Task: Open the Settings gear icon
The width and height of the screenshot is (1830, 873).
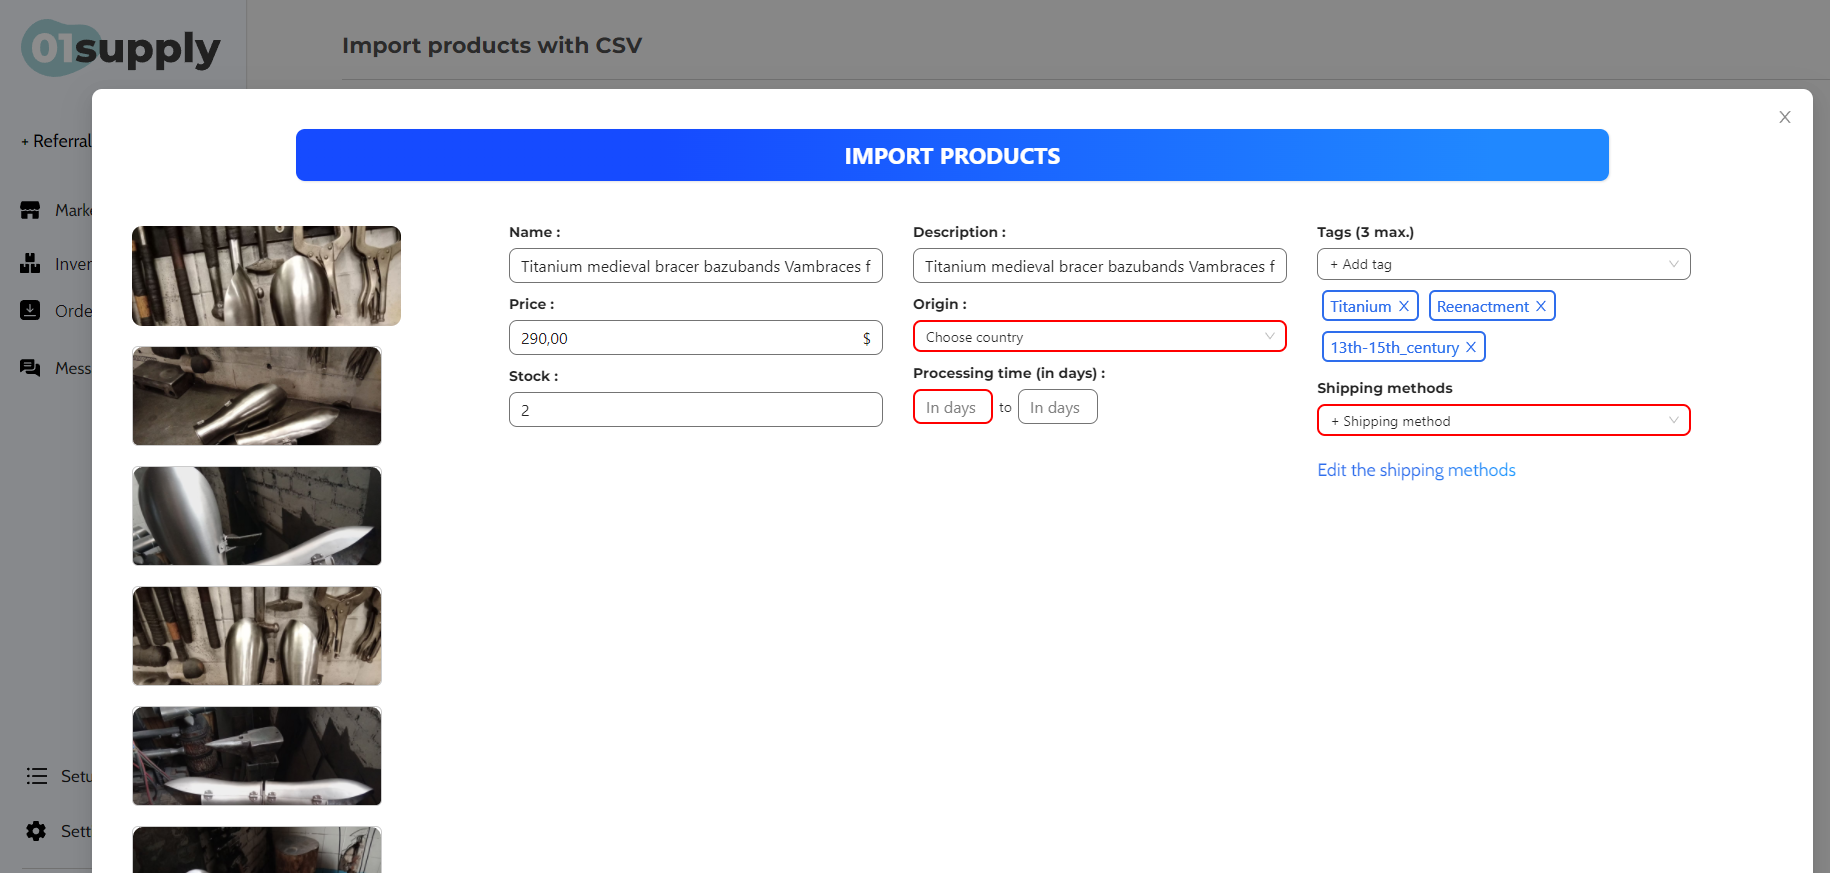Action: coord(36,831)
